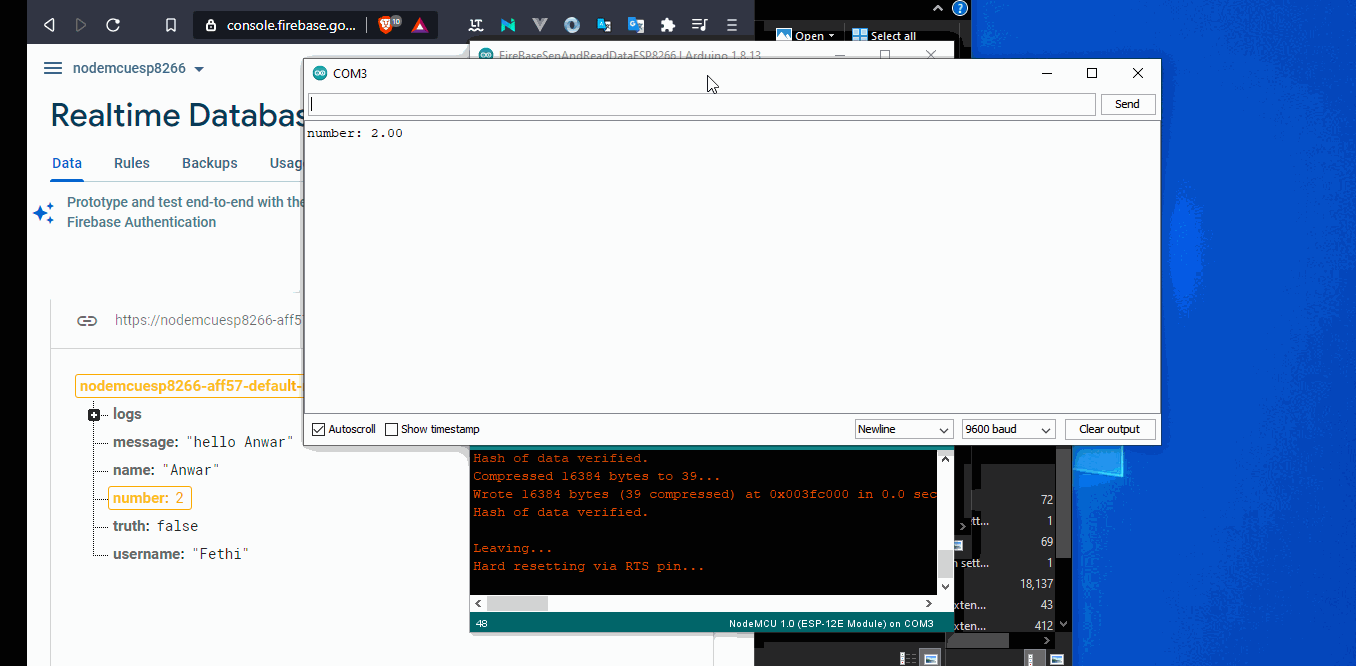This screenshot has width=1356, height=666.
Task: Click in the serial monitor input field
Action: pyautogui.click(x=702, y=104)
